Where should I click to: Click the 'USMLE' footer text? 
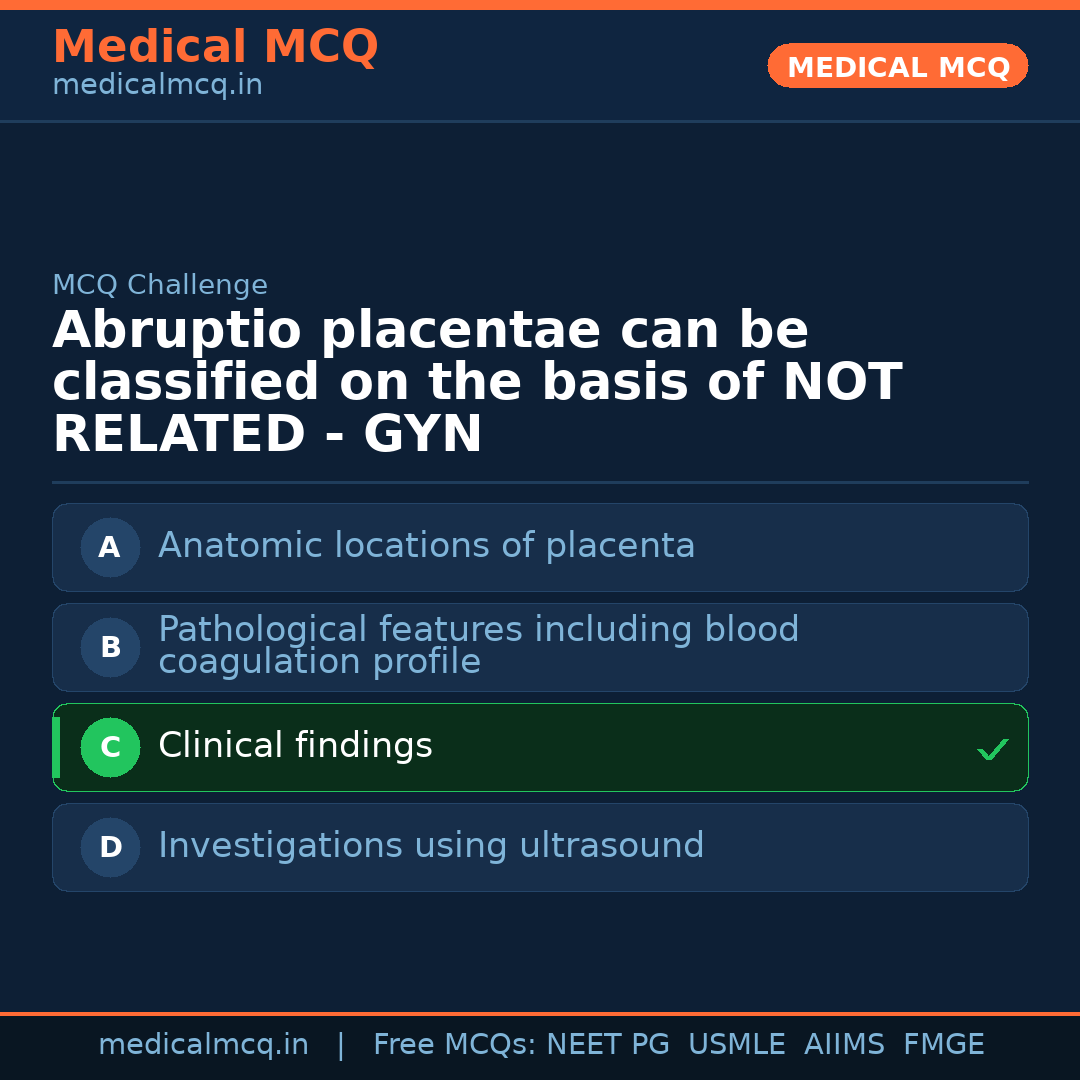pyautogui.click(x=736, y=1045)
